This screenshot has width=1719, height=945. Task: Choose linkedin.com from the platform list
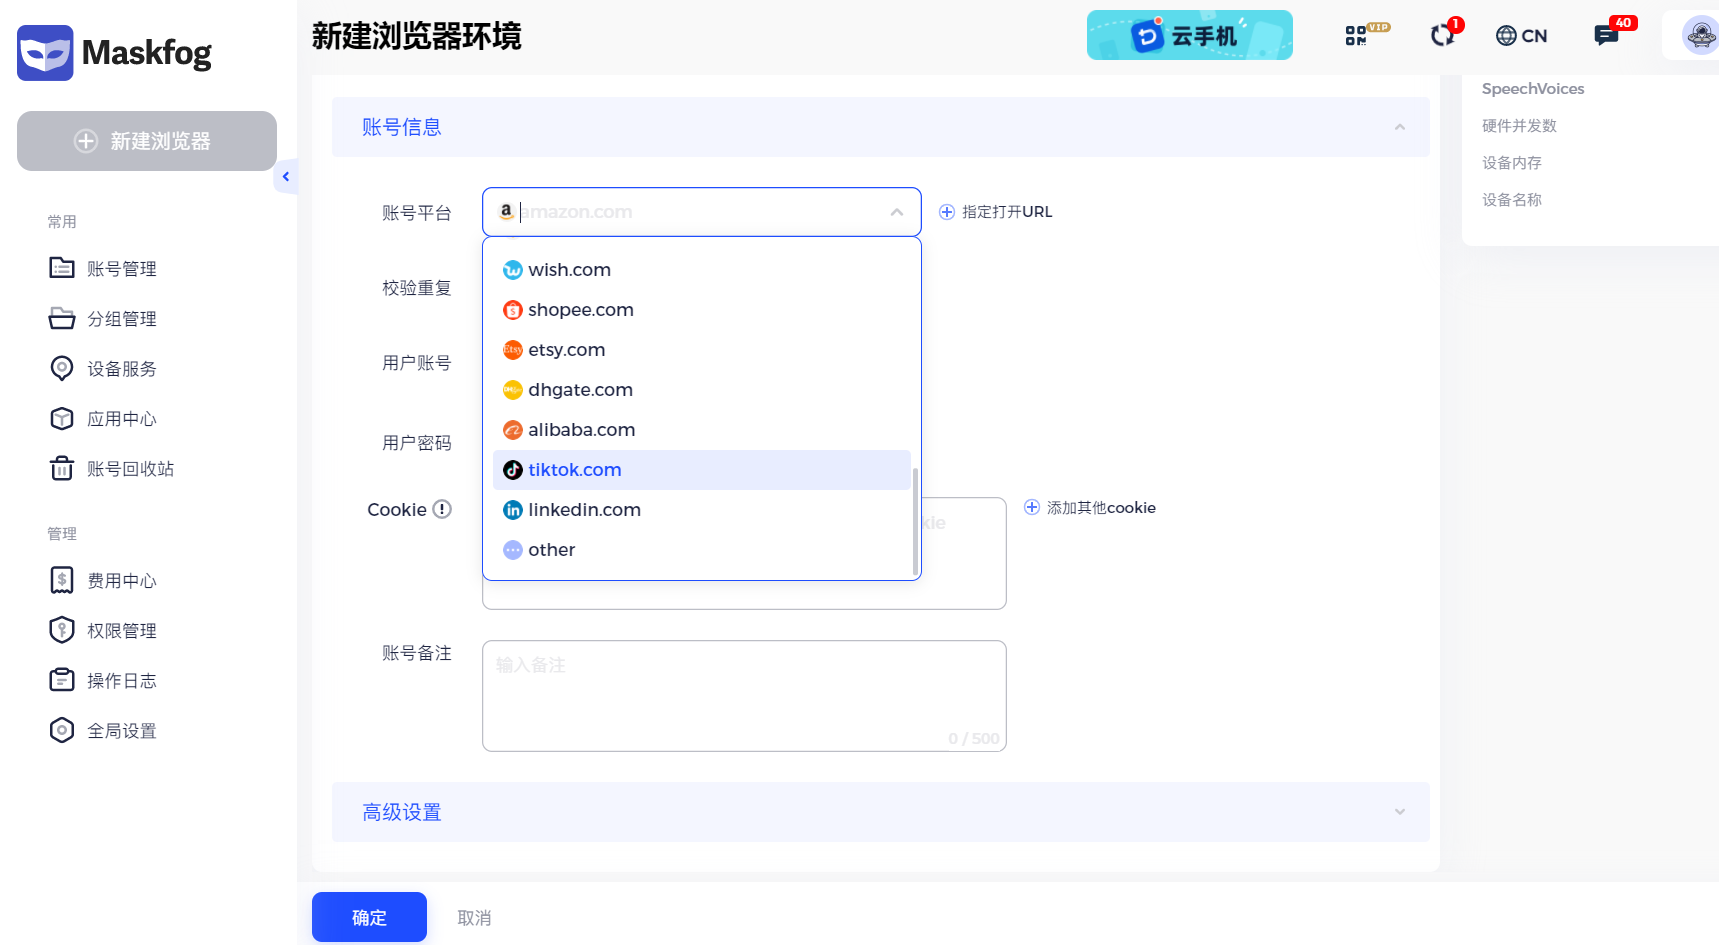[x=701, y=510]
